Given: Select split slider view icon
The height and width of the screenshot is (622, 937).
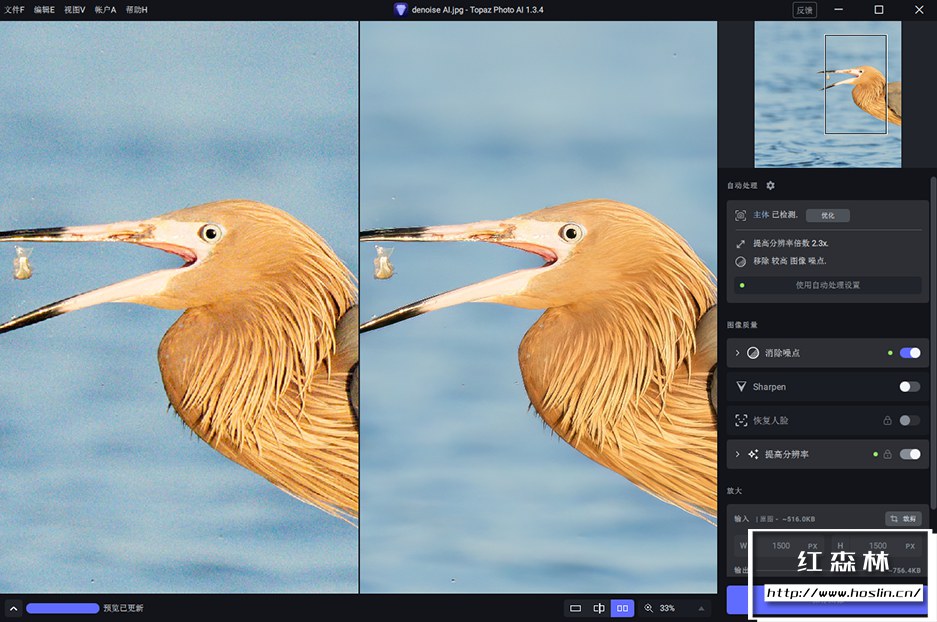Looking at the screenshot, I should pos(598,608).
